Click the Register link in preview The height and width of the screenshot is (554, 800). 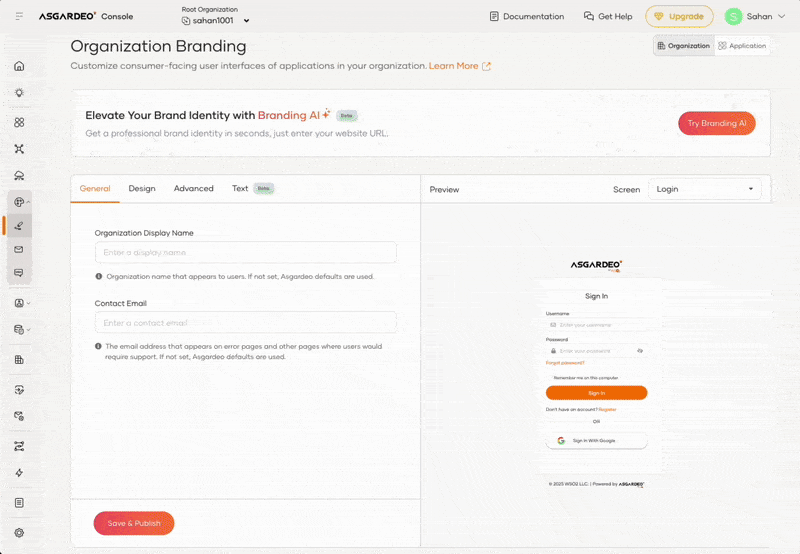click(x=607, y=410)
